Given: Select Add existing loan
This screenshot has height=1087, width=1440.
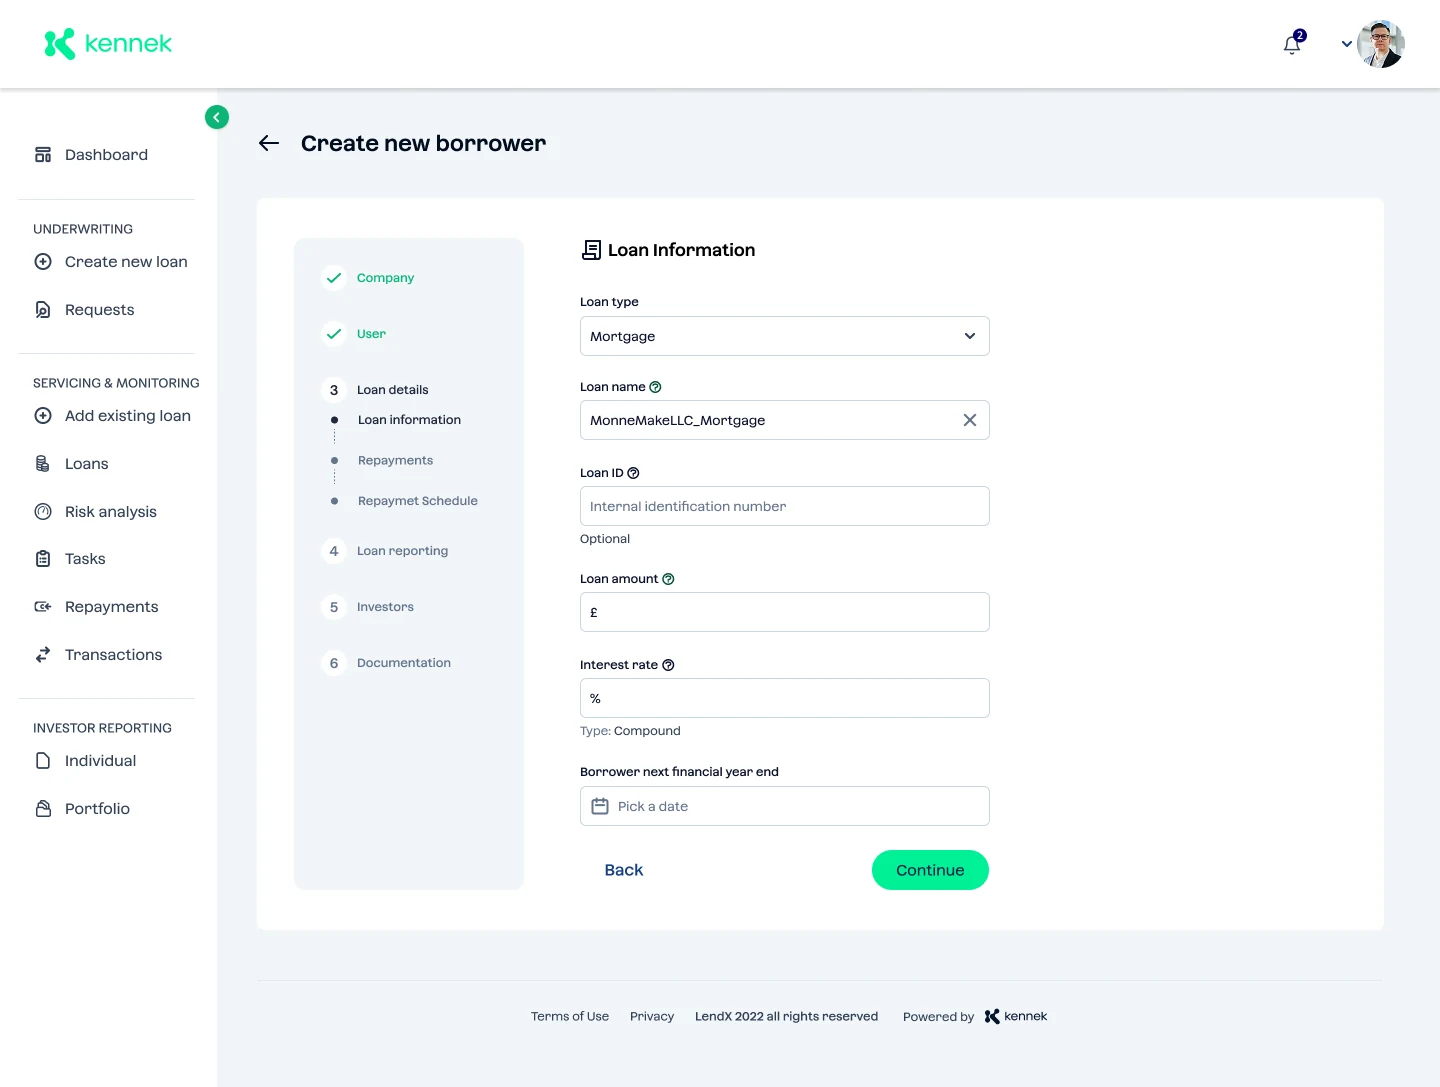Looking at the screenshot, I should tap(128, 416).
